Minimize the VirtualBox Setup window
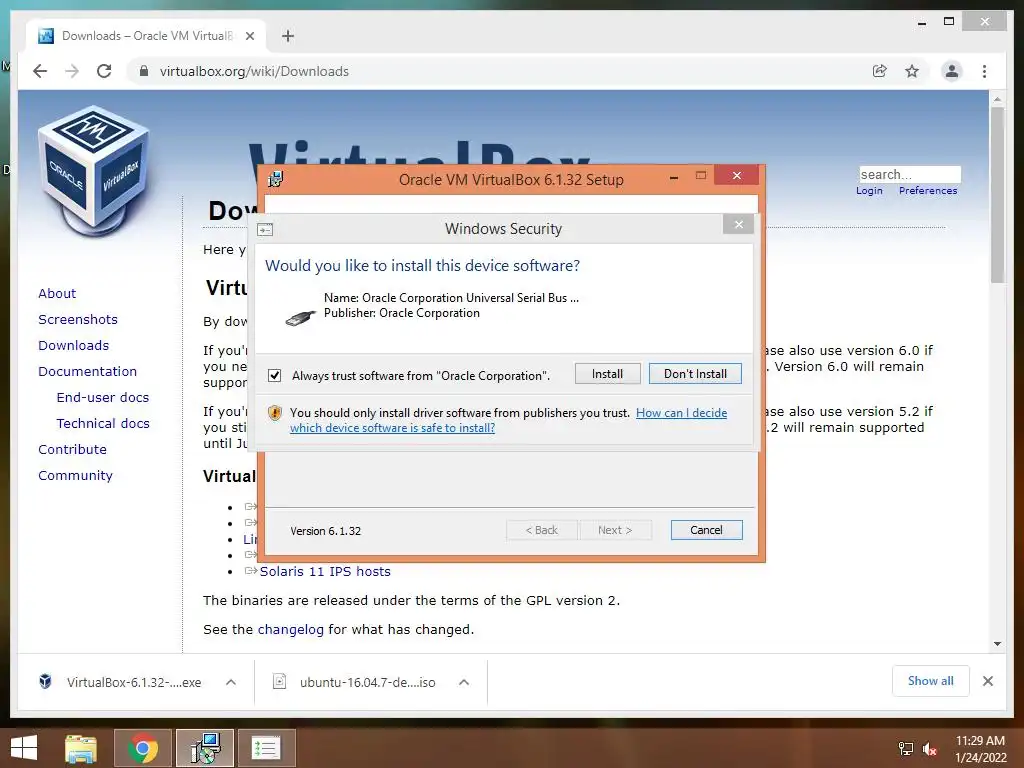1024x768 pixels. 674,176
